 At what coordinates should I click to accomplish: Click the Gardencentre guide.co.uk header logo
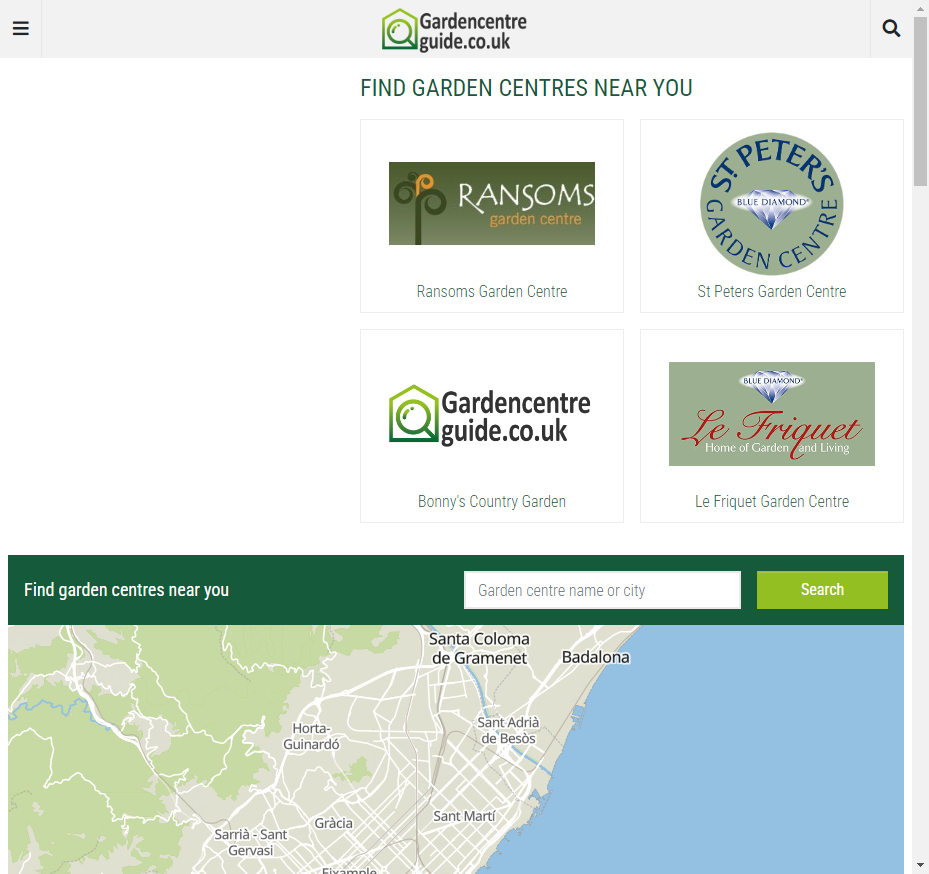[x=454, y=30]
